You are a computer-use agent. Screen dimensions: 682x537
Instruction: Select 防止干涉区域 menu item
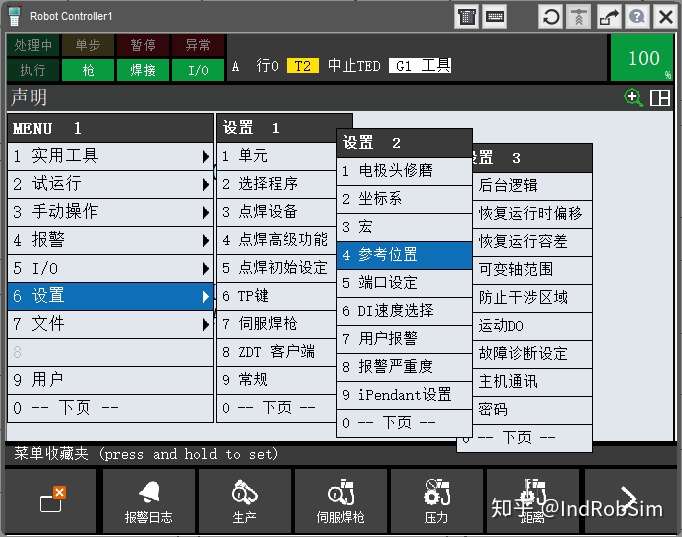tap(532, 298)
